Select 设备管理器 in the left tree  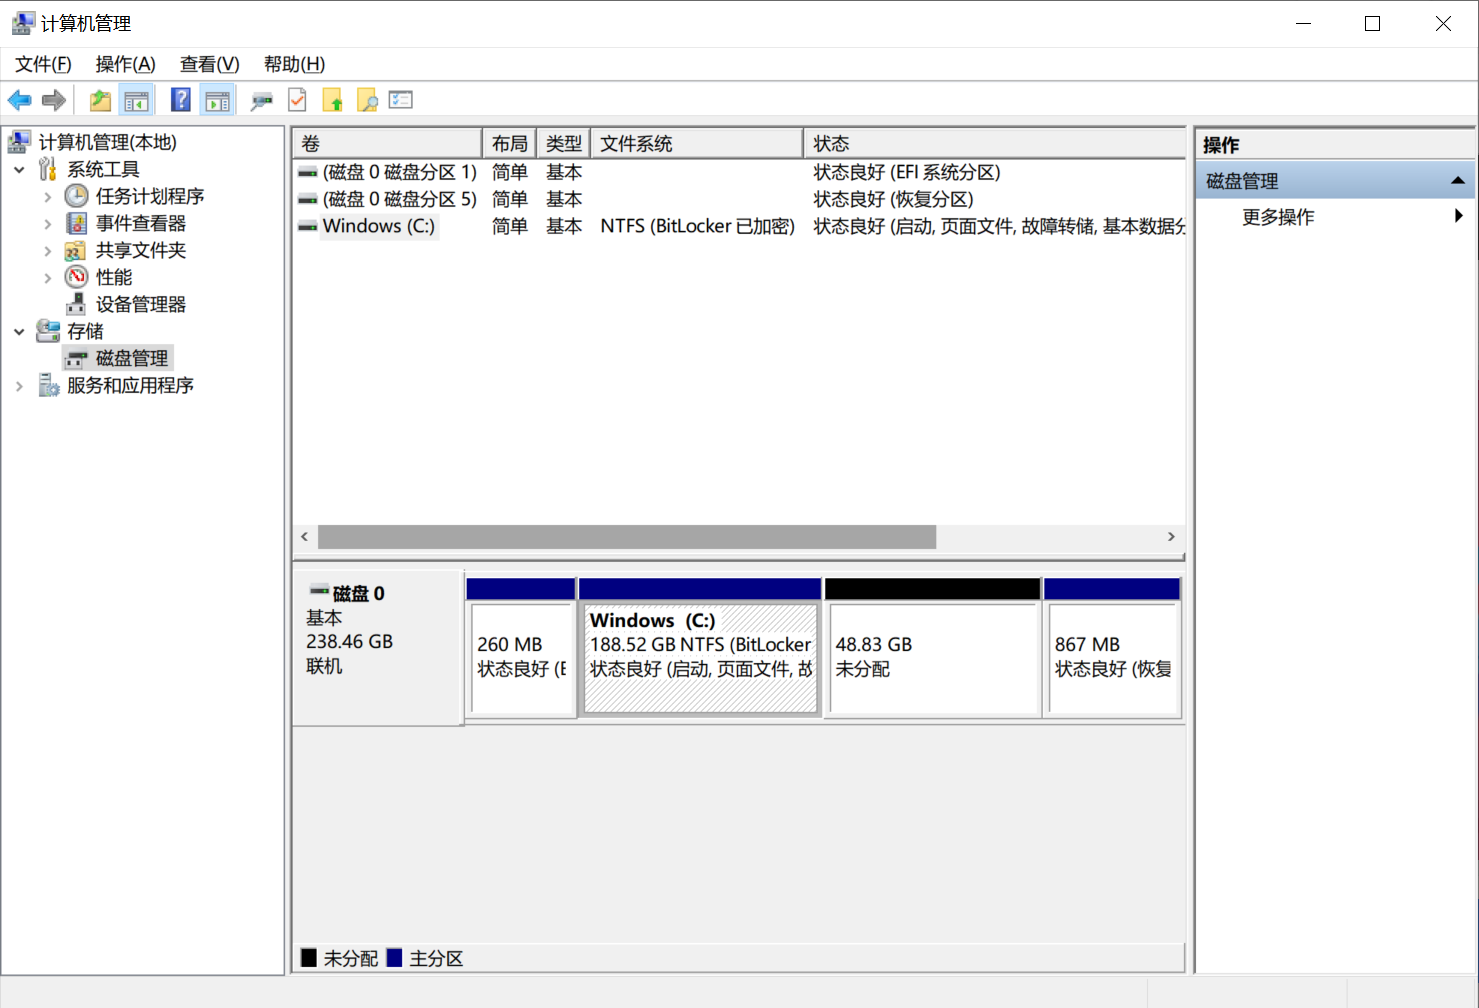coord(140,304)
